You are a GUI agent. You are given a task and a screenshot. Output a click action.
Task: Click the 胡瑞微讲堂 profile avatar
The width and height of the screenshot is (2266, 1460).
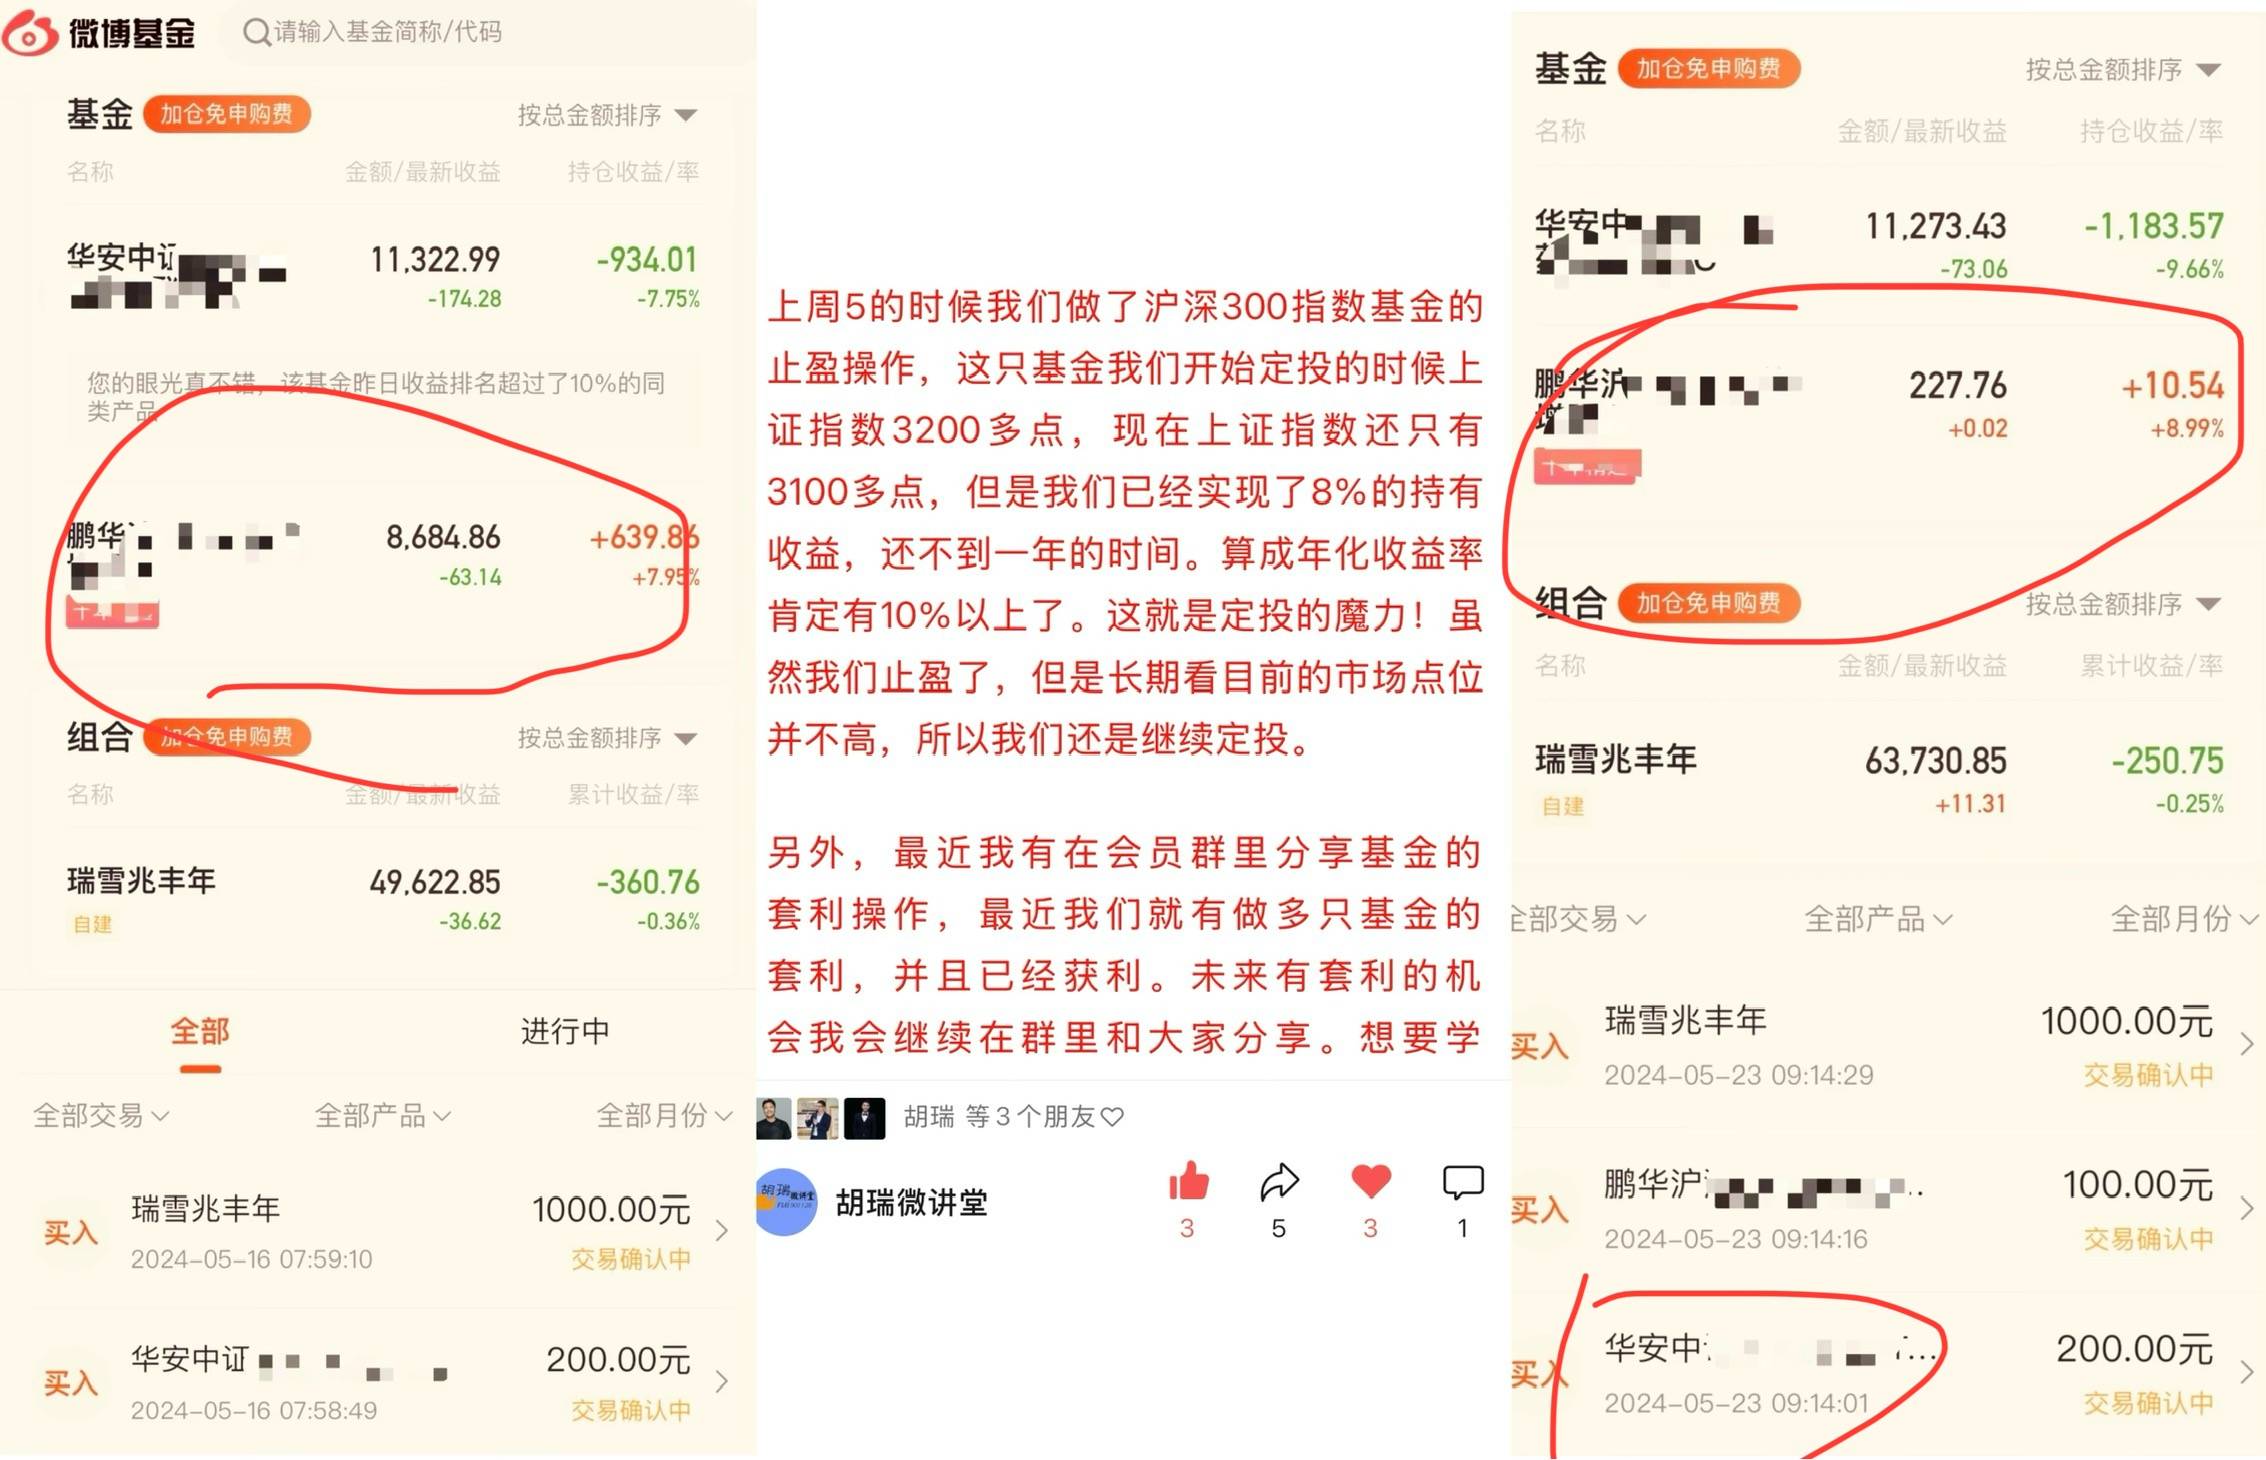pos(787,1202)
